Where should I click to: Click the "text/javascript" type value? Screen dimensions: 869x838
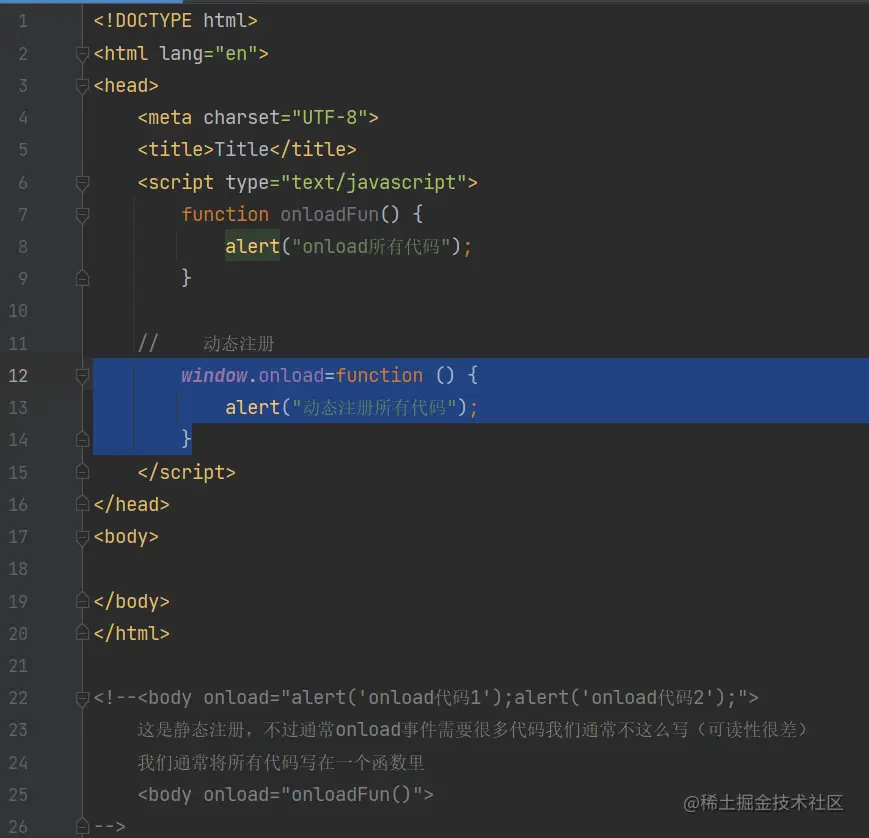[x=374, y=182]
